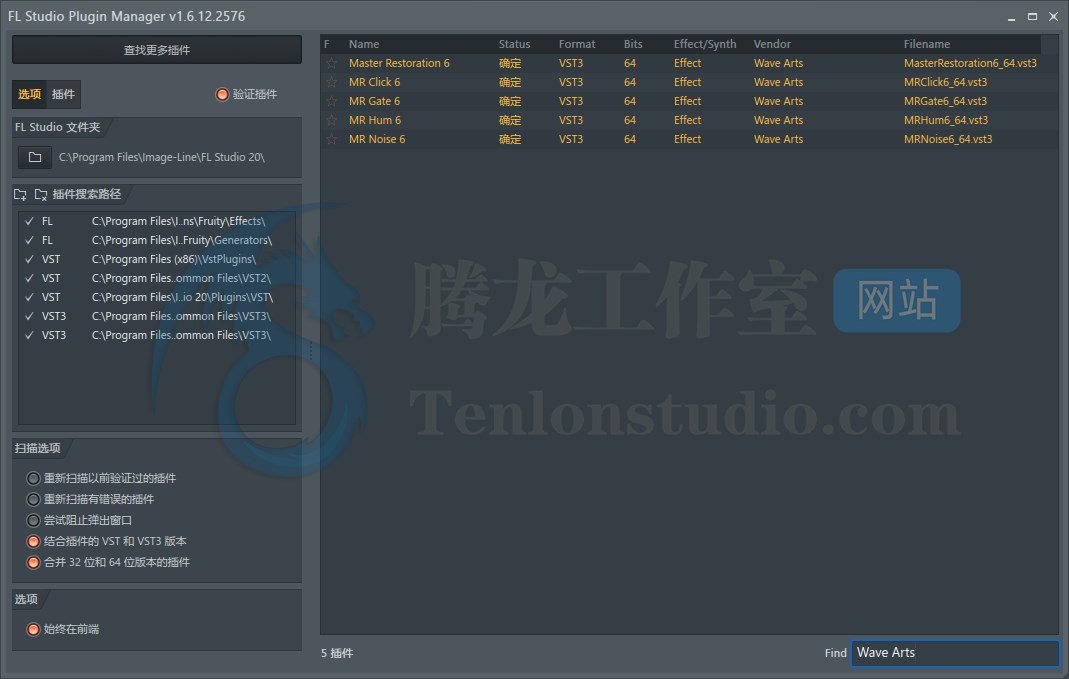Switch to the 插件 (Plugins) tab
This screenshot has width=1069, height=679.
point(63,95)
